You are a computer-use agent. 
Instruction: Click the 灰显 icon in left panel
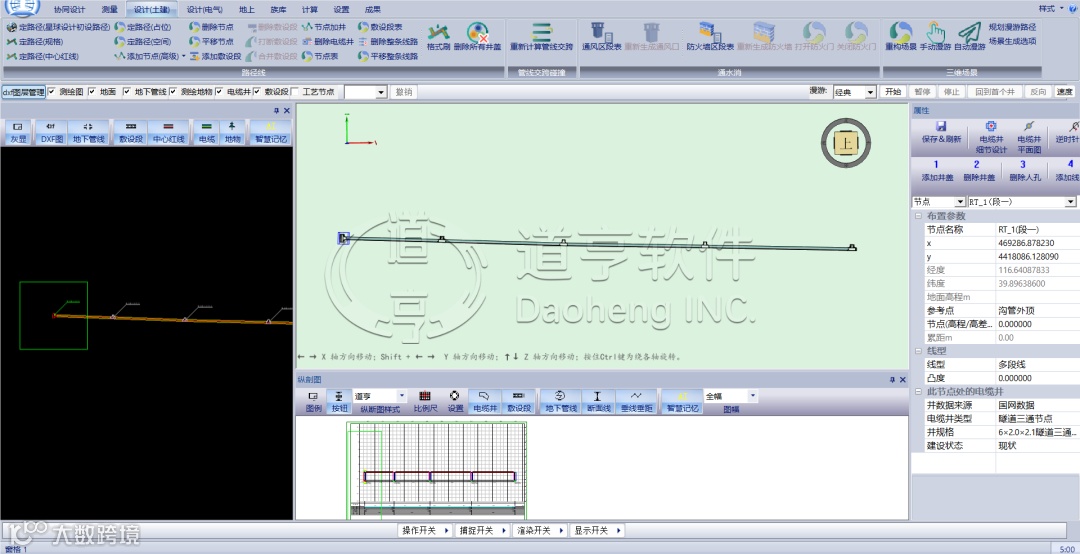pos(18,132)
